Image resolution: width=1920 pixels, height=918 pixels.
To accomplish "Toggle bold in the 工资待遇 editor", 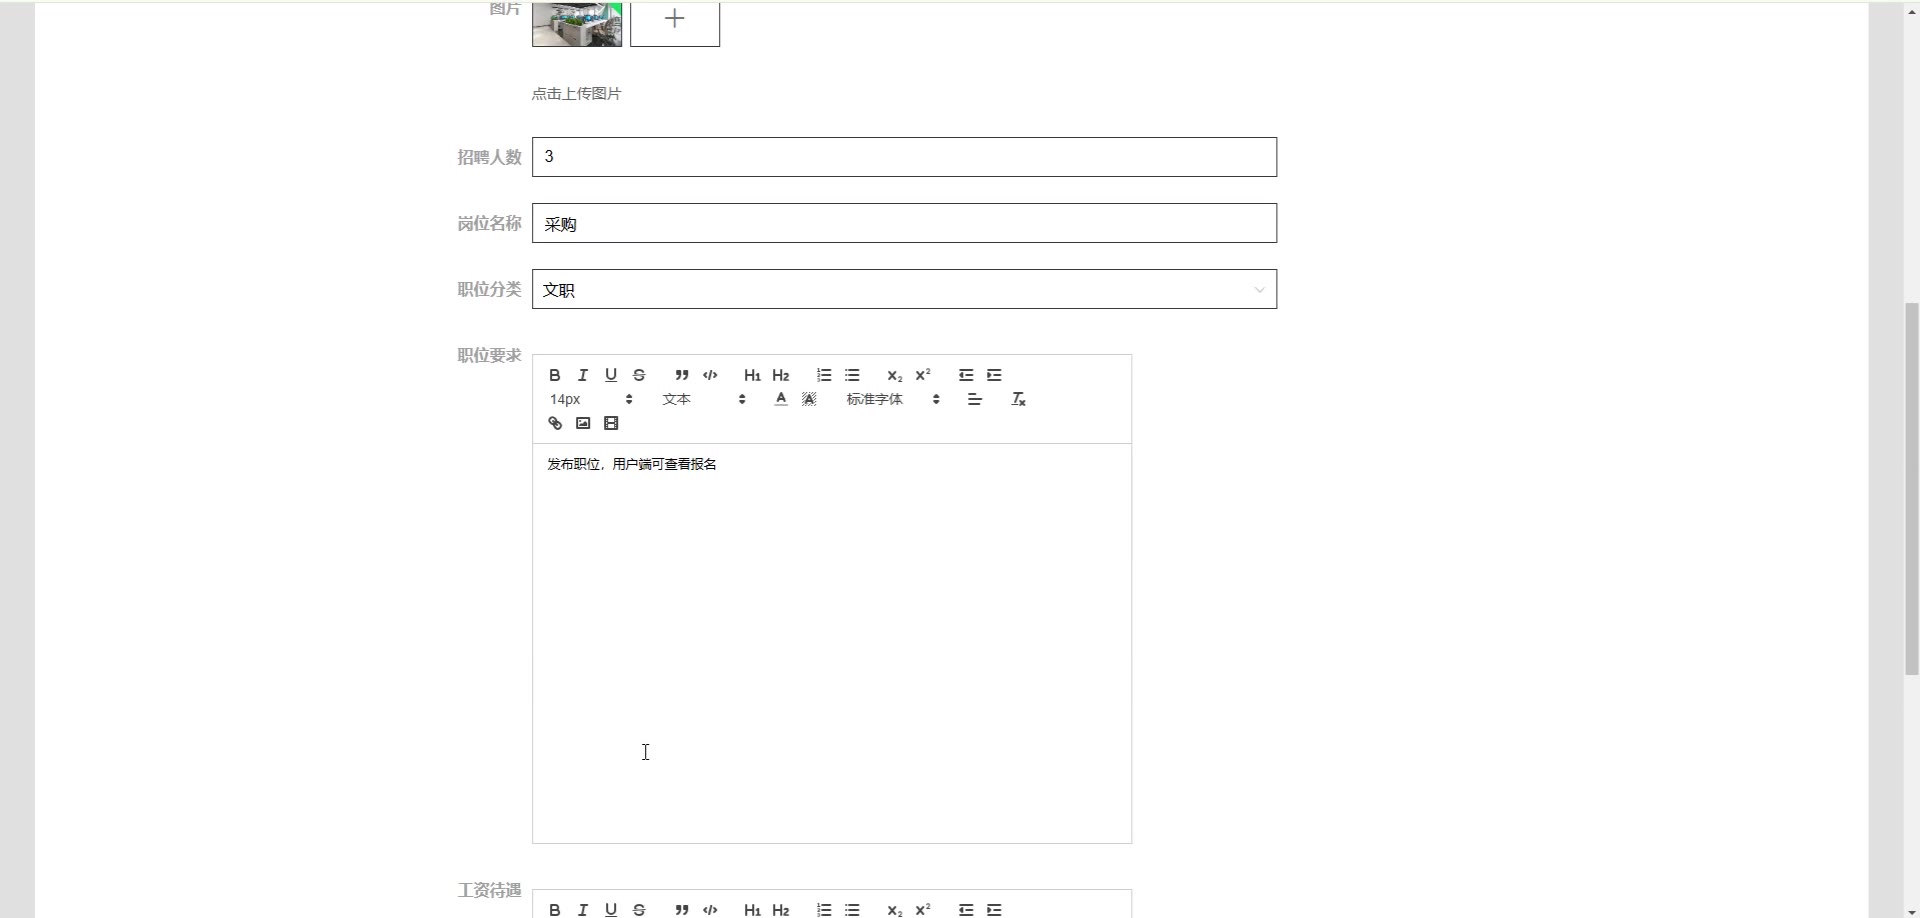I will coord(555,909).
